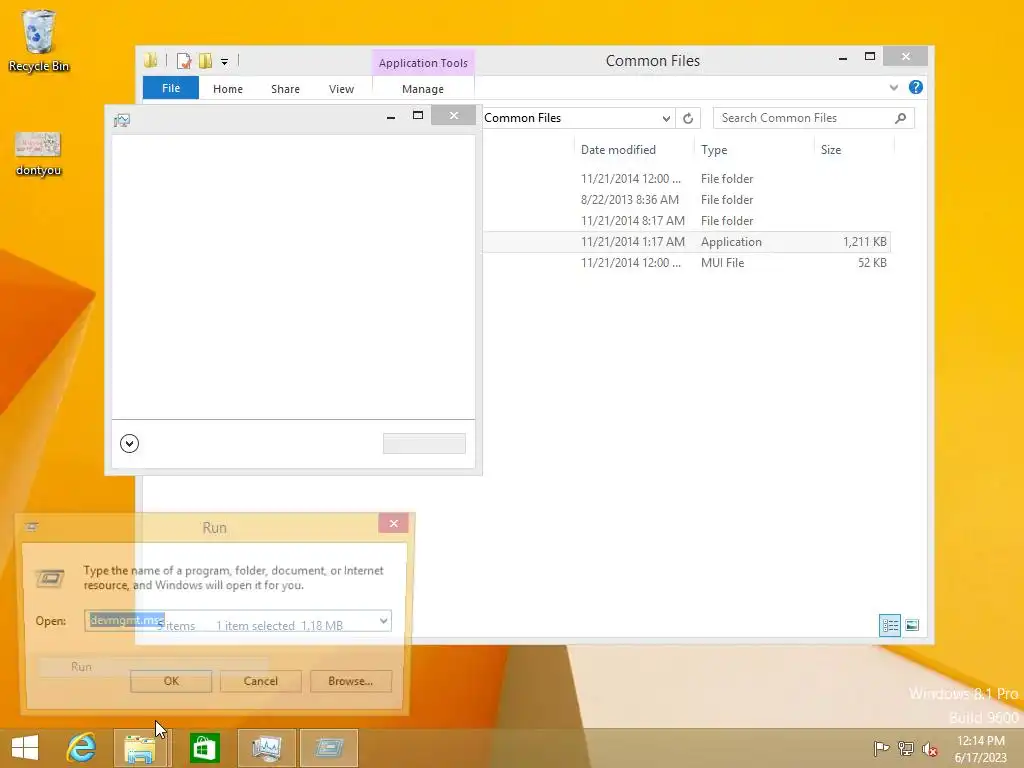The height and width of the screenshot is (768, 1024).
Task: Switch to the Task Manager taskbar item
Action: pos(266,748)
